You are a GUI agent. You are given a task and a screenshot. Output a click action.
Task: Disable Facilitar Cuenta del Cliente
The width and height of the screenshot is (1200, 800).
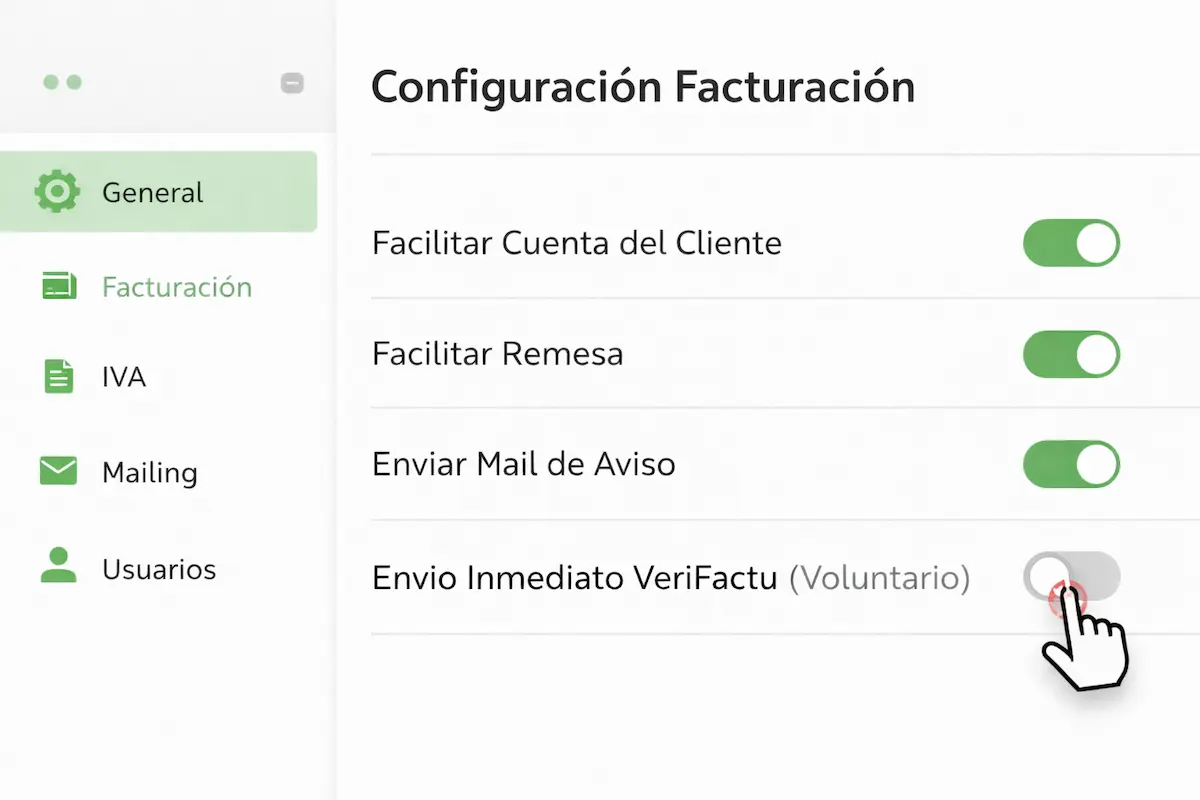1072,243
